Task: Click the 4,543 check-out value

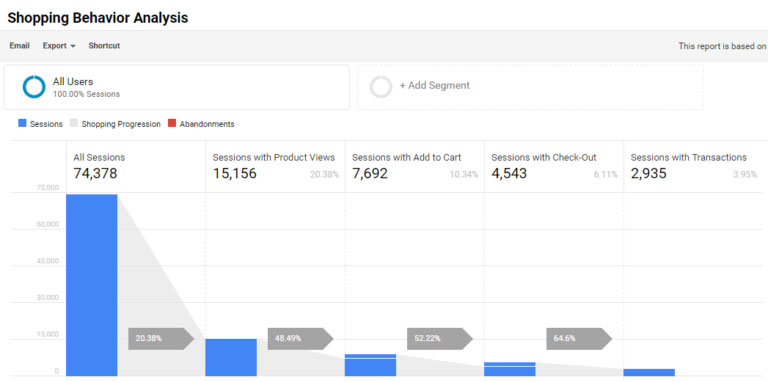Action: coord(509,173)
